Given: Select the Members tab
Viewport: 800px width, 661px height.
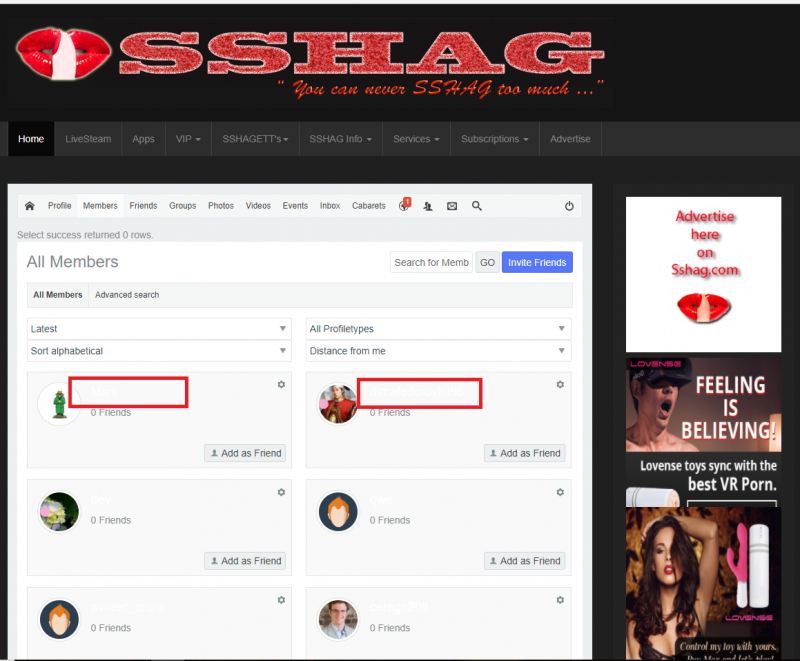Looking at the screenshot, I should 100,206.
